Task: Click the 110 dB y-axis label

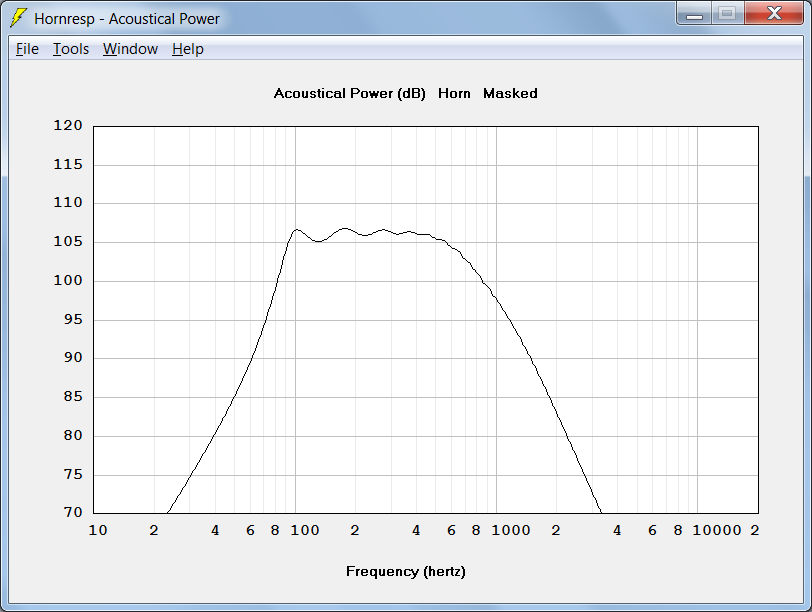Action: coord(68,202)
